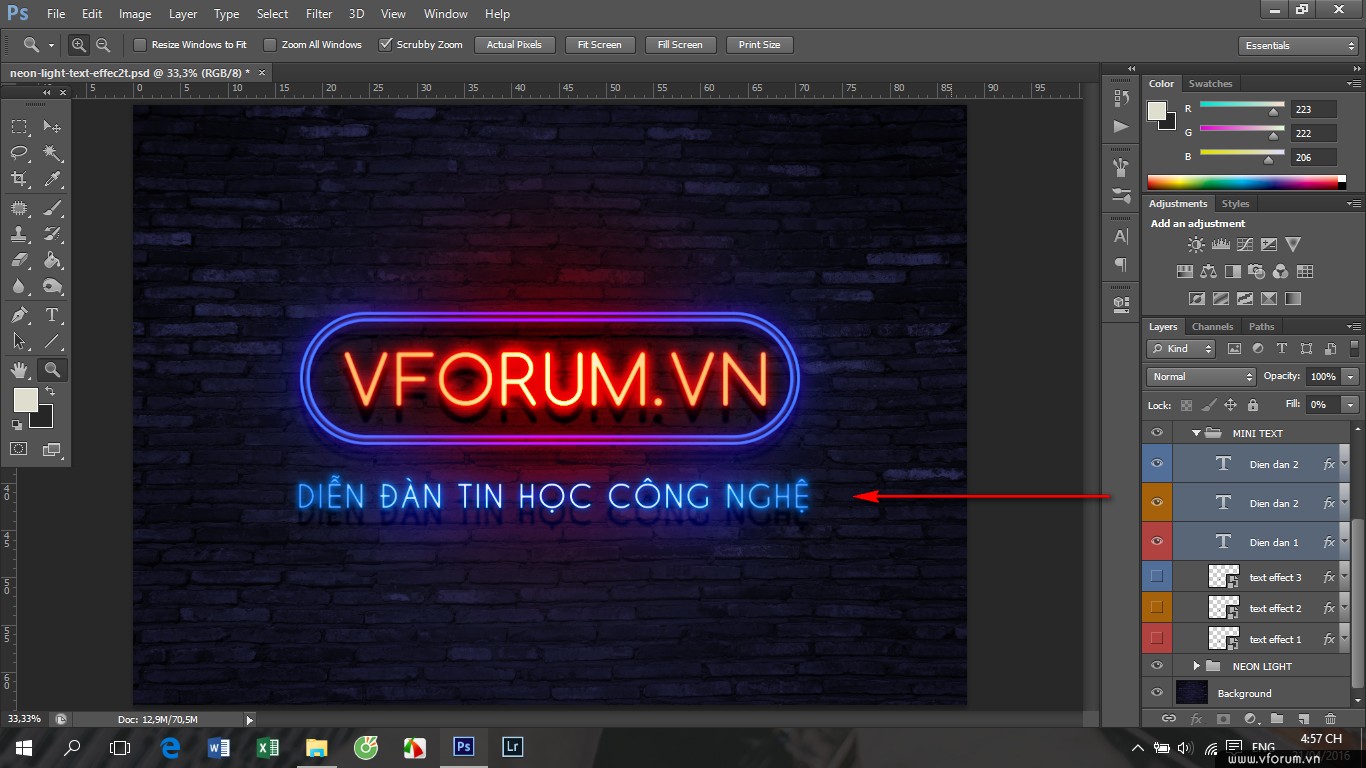The image size is (1366, 768).
Task: Switch to the Channels tab
Action: click(1212, 327)
